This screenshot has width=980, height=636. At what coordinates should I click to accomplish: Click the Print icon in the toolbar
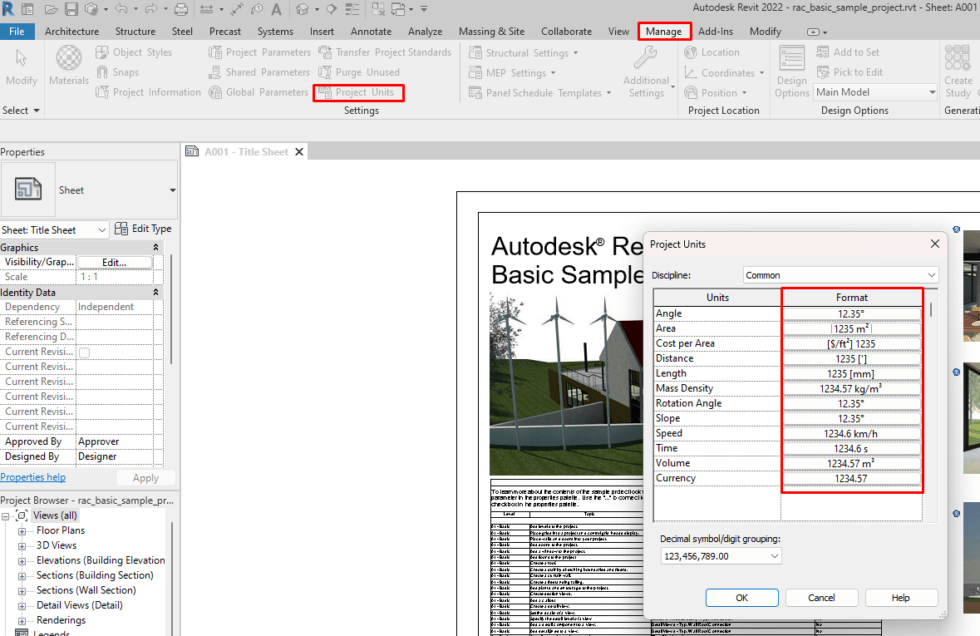(181, 9)
